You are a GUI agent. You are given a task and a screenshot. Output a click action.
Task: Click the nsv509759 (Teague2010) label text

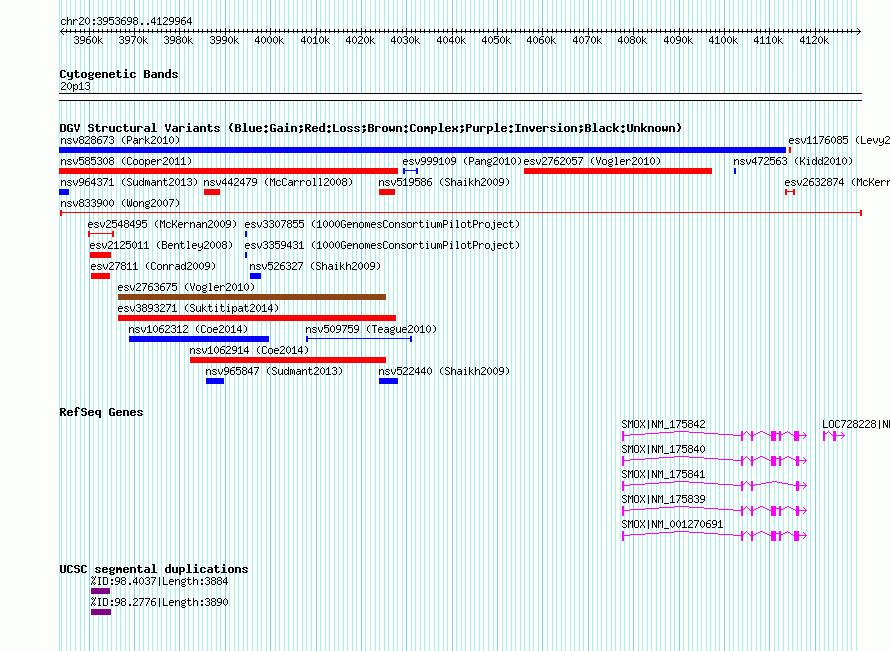coord(371,329)
